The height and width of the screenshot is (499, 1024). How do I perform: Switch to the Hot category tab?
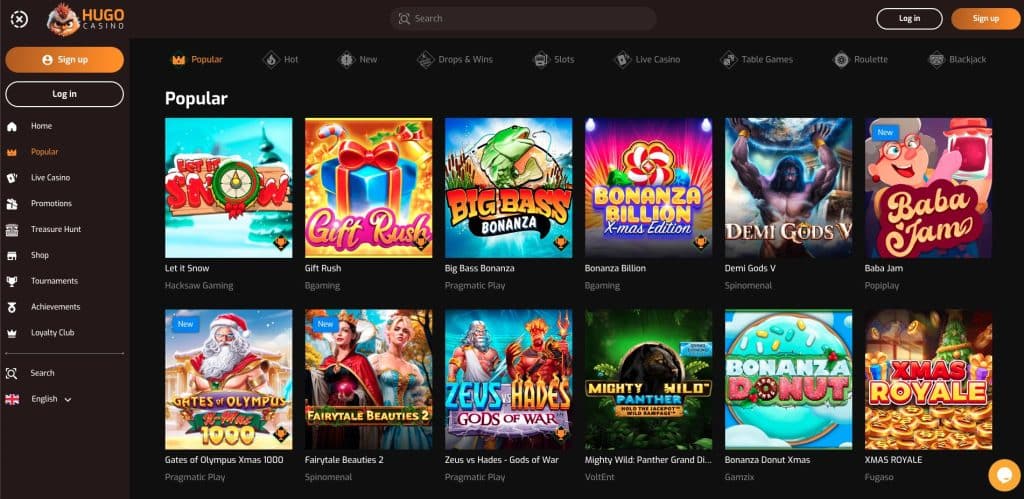tap(281, 59)
